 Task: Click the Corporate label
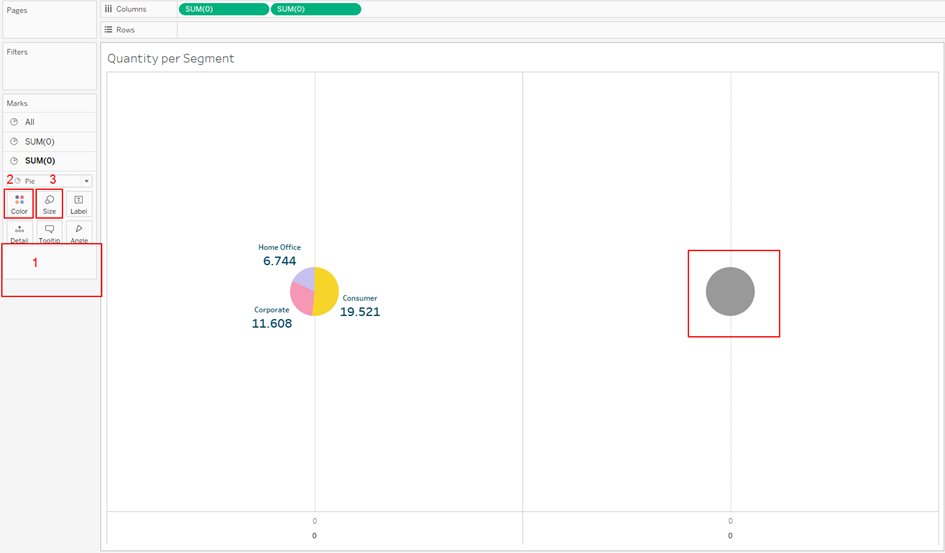click(272, 310)
